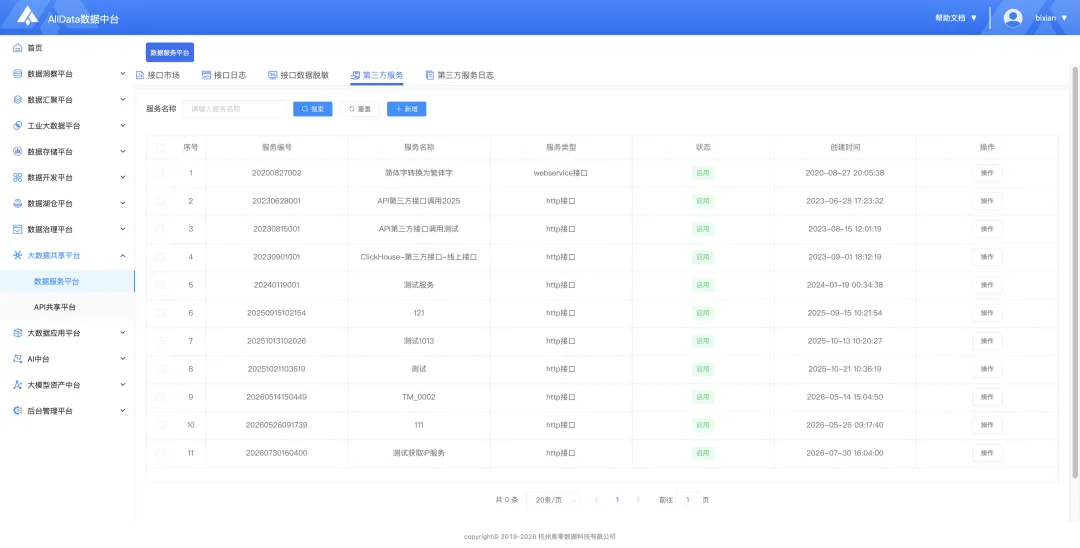Open the bixian user dropdown

pos(1051,18)
